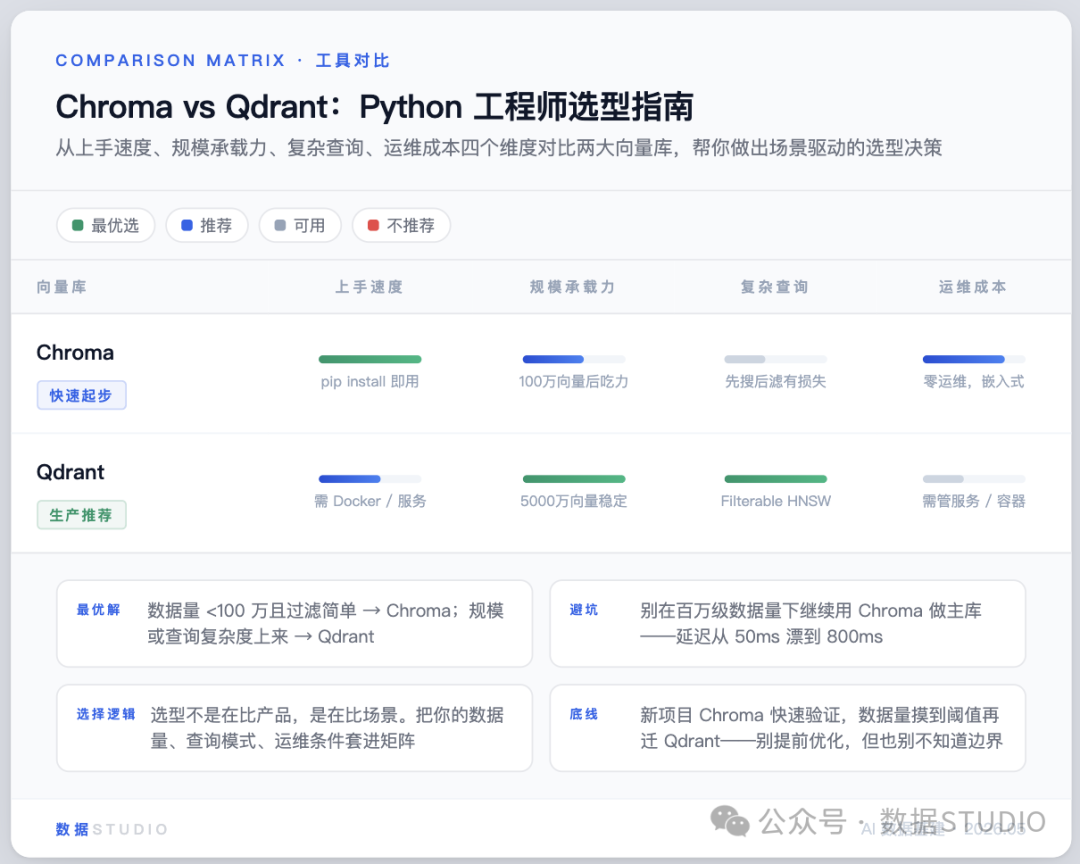Click the green bar above "pip install 即用"
This screenshot has height=864, width=1080.
coord(370,359)
